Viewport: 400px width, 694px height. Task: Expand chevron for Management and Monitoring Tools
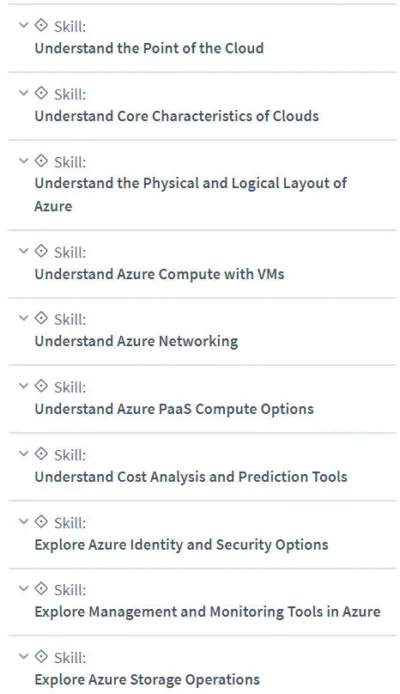[23, 589]
